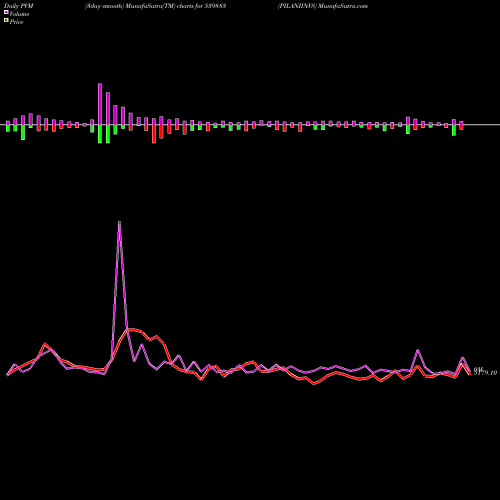Click the '(PILANIINVS) MunafaSutra.com' header text
This screenshot has width=500, height=500.
pyautogui.click(x=323, y=6)
